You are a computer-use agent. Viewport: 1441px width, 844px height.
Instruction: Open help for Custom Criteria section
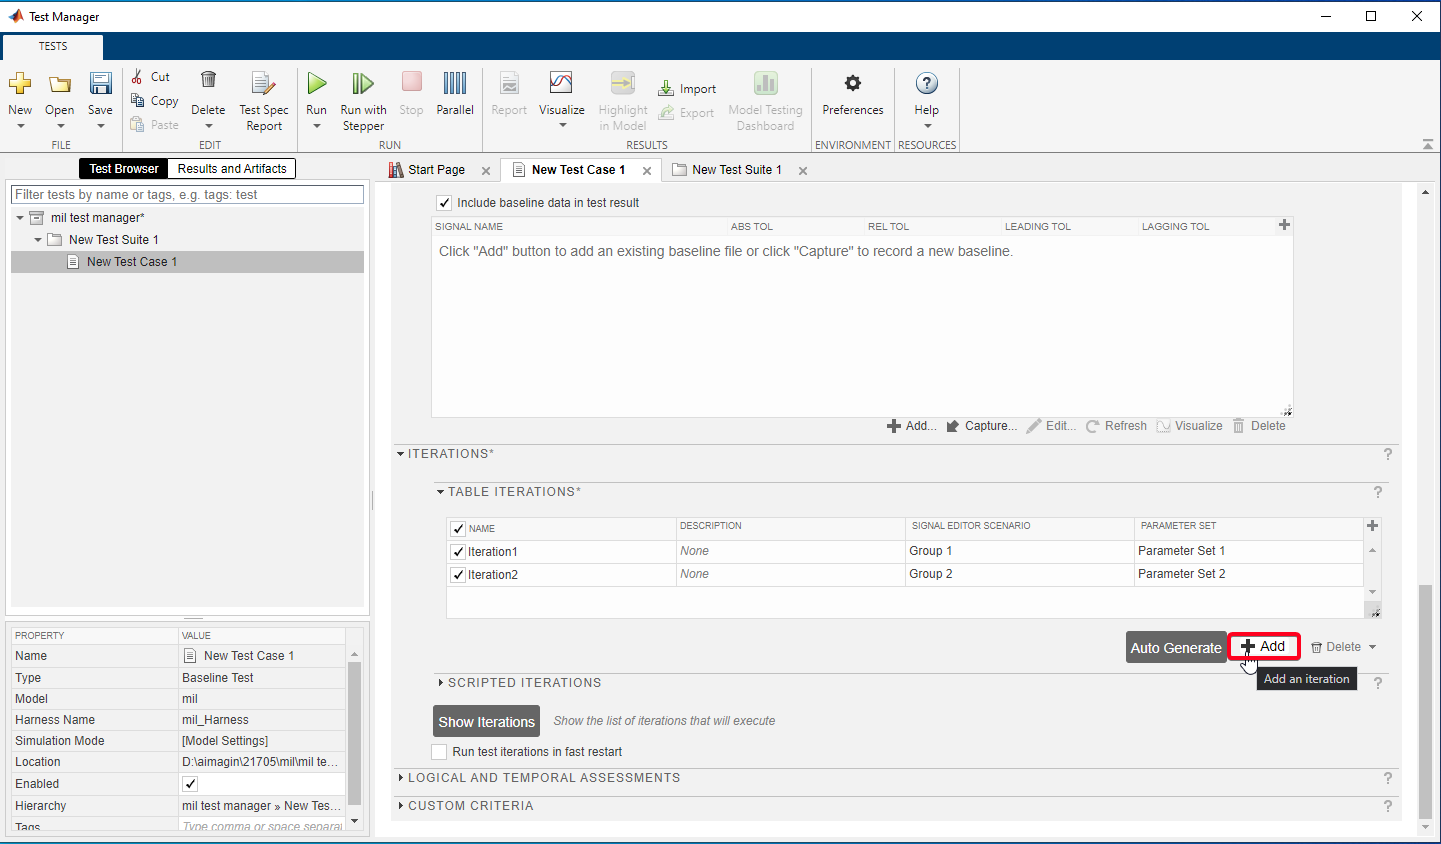point(1387,806)
